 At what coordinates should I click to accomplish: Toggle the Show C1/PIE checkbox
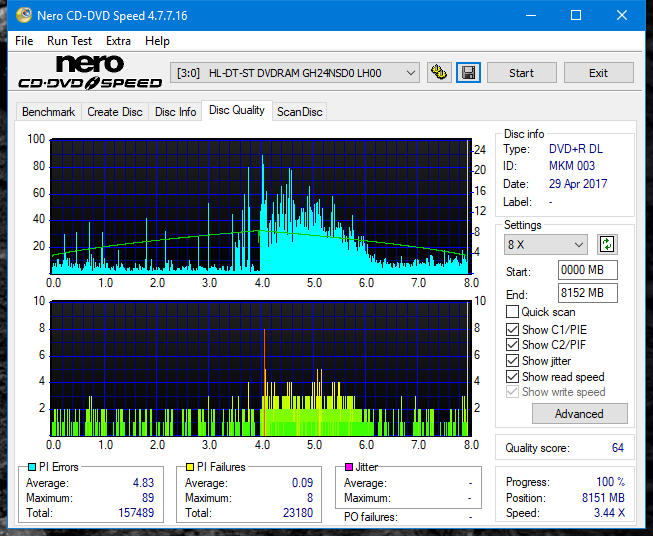(x=512, y=329)
